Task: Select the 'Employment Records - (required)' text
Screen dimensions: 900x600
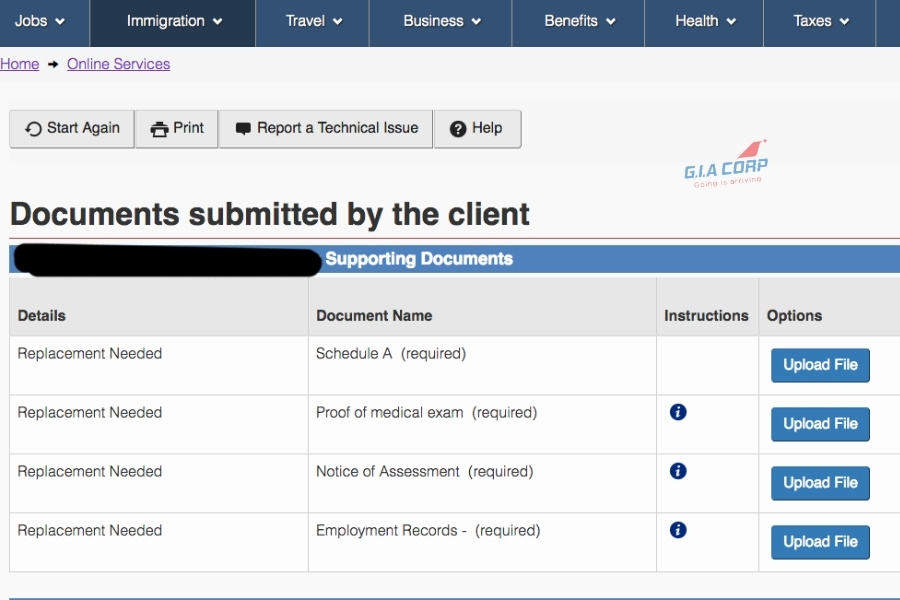Action: click(428, 531)
